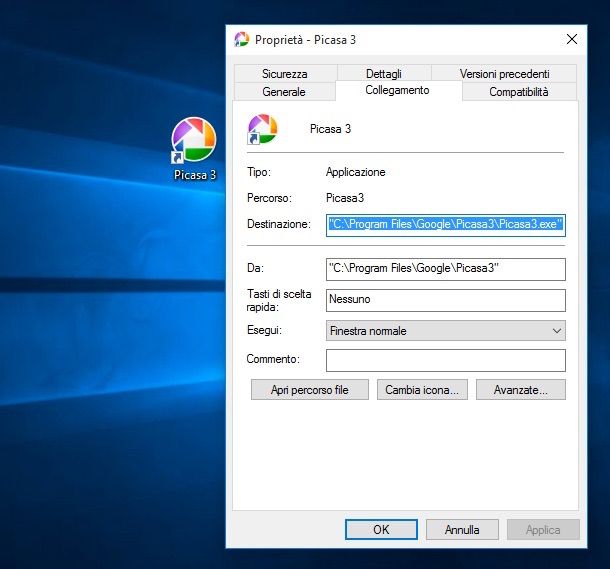The height and width of the screenshot is (569, 610).
Task: Click the empty Commento text box
Action: (445, 360)
